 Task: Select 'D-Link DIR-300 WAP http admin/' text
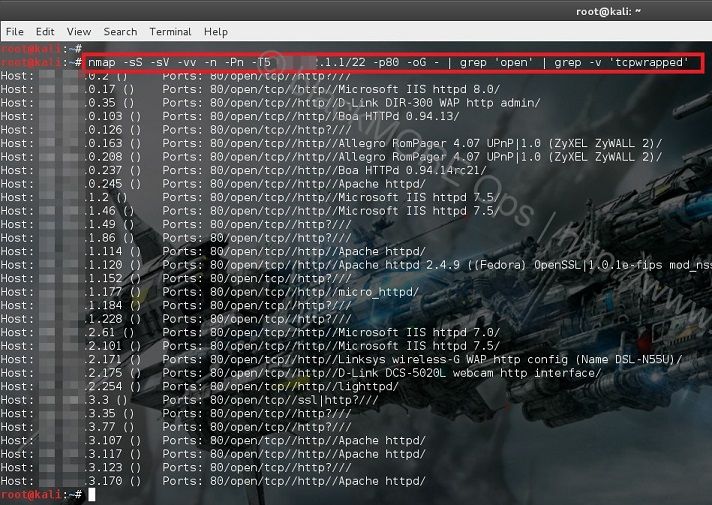coord(439,103)
